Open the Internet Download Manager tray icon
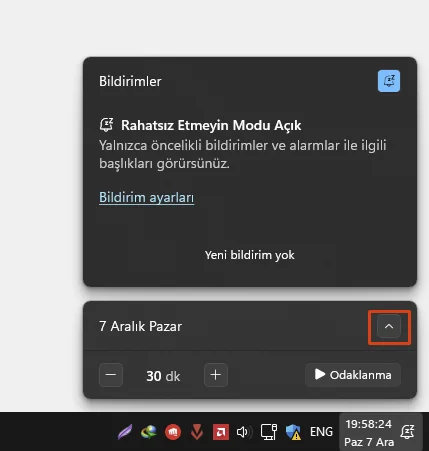The image size is (429, 451). tap(149, 432)
